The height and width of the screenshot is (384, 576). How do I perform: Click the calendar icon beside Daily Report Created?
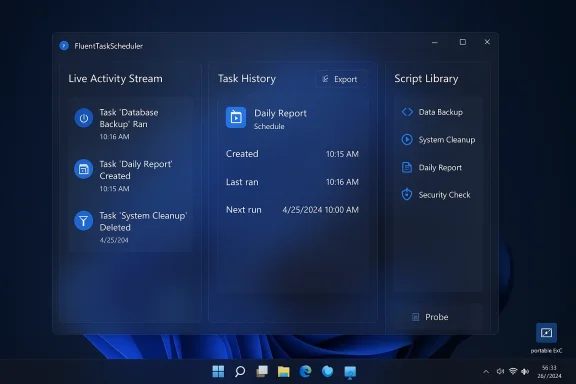pyautogui.click(x=84, y=169)
